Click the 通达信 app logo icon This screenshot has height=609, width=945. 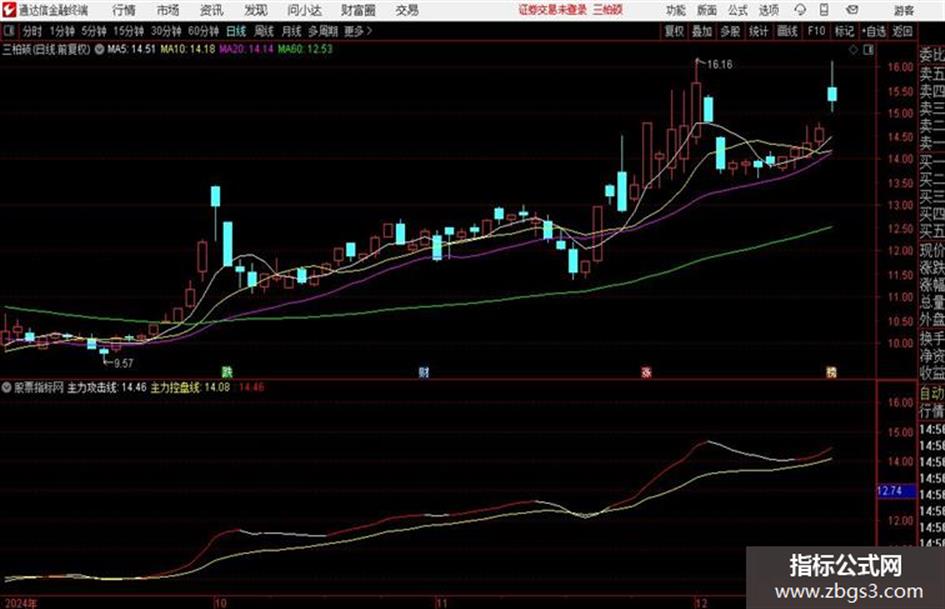(9, 10)
